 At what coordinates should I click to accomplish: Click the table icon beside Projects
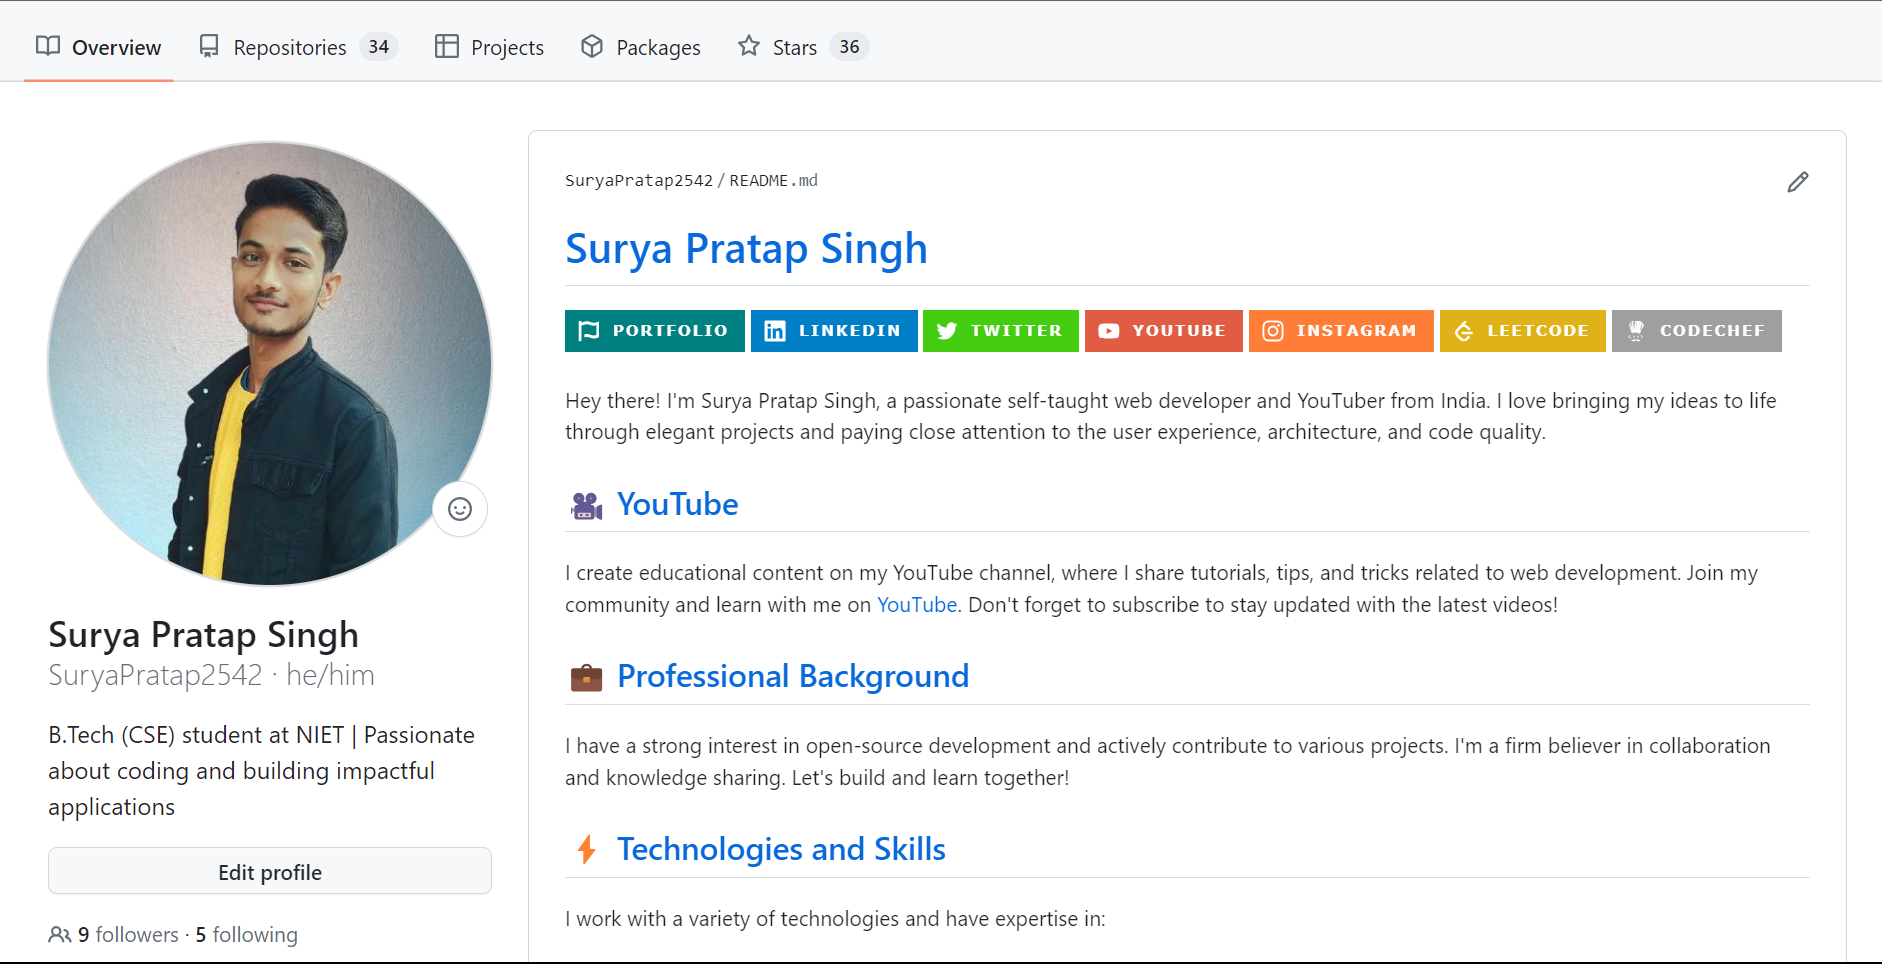pyautogui.click(x=447, y=46)
